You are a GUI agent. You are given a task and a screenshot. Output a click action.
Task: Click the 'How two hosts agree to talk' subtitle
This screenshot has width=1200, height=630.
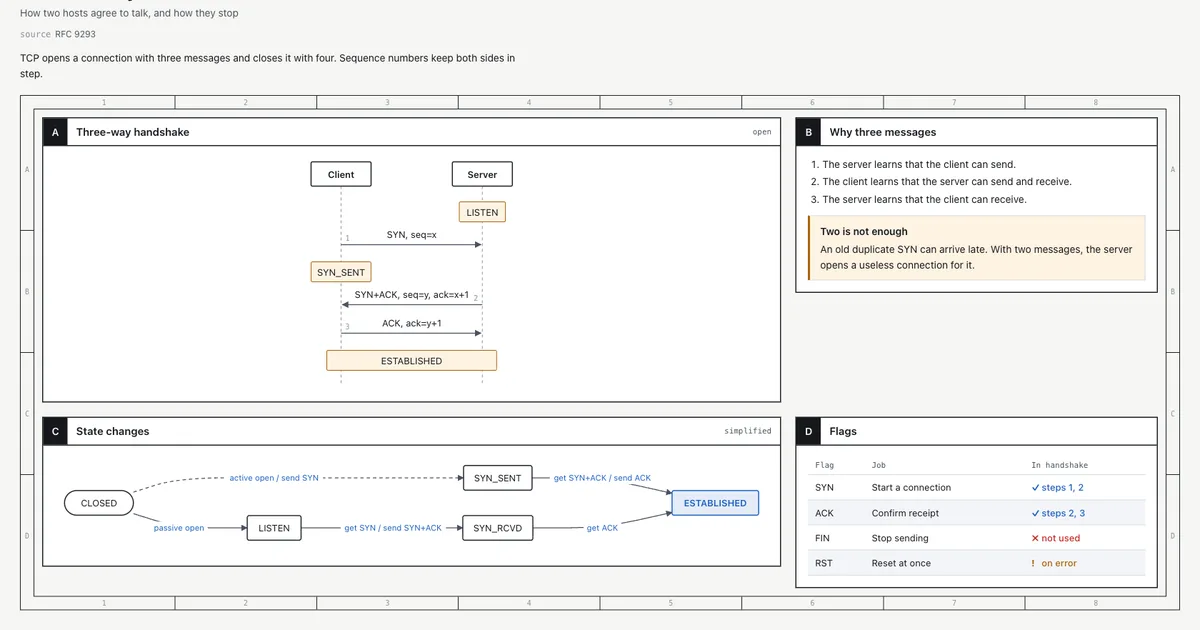click(129, 13)
